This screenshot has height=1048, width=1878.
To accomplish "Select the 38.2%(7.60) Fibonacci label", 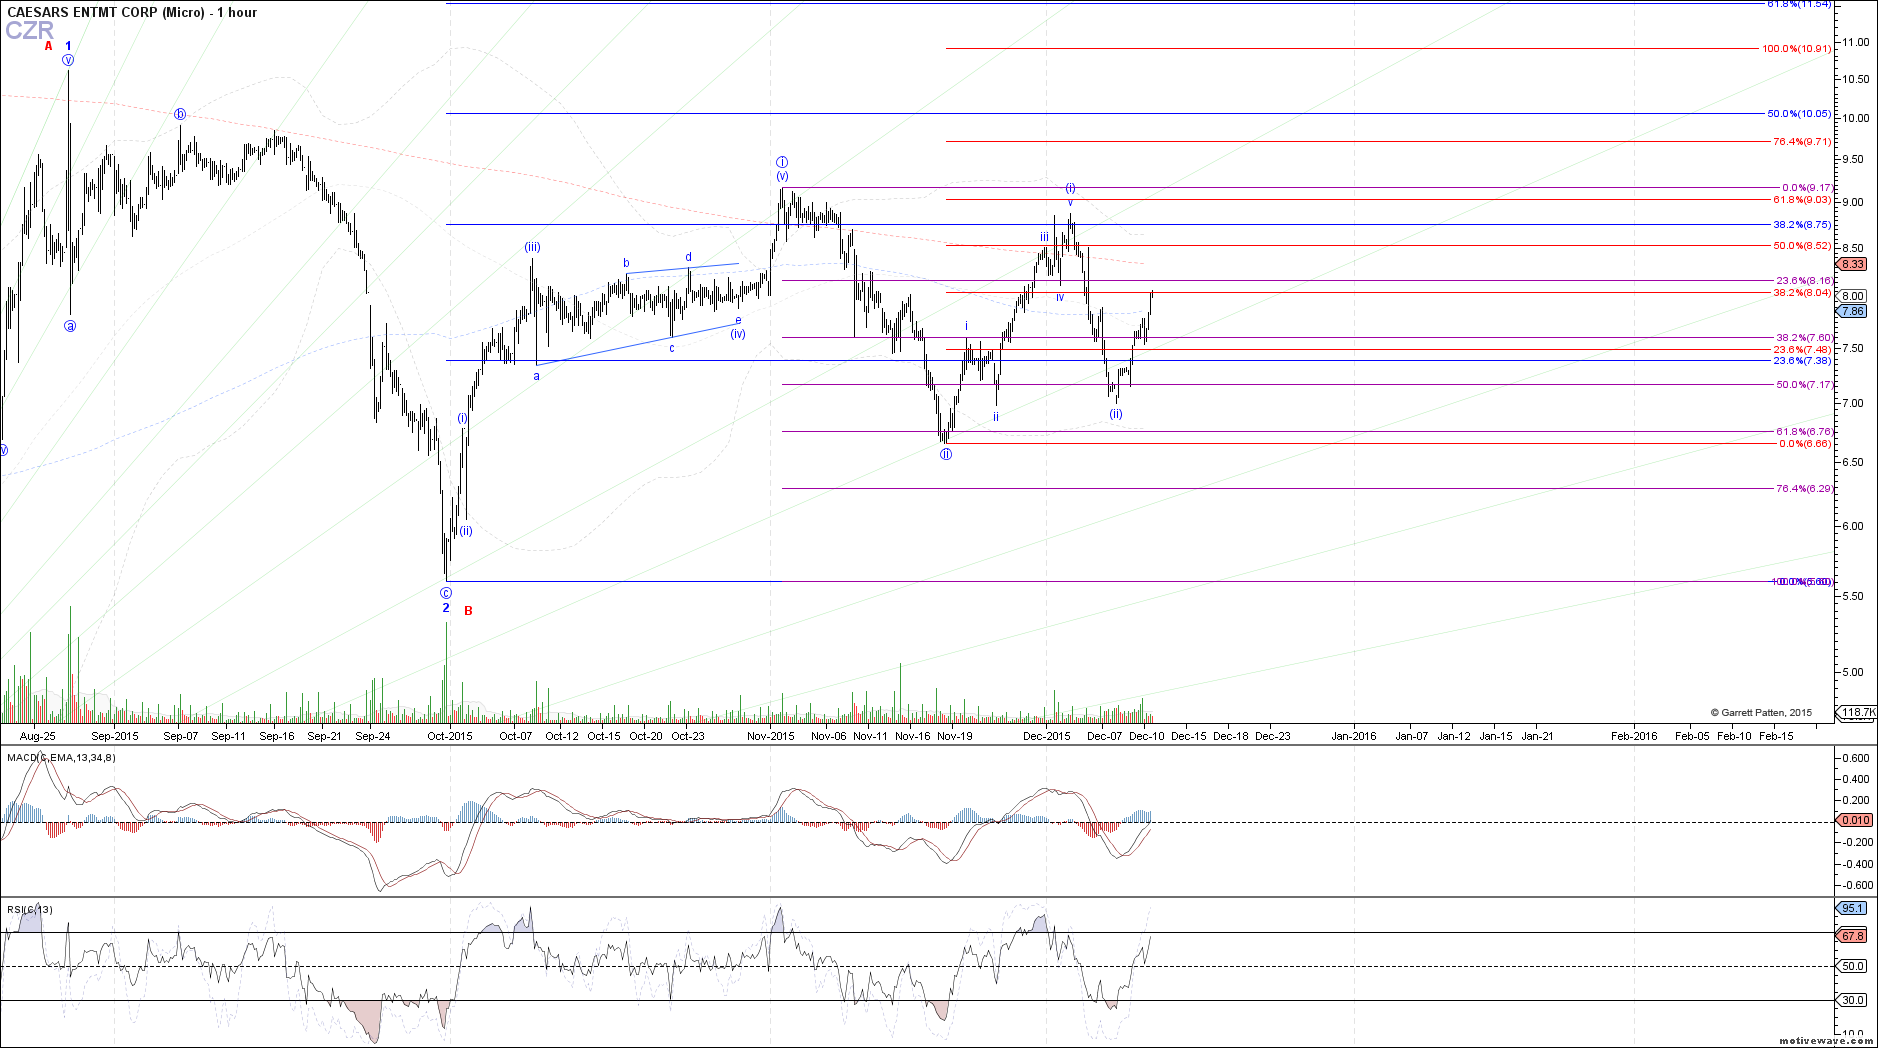I will click(x=1804, y=338).
